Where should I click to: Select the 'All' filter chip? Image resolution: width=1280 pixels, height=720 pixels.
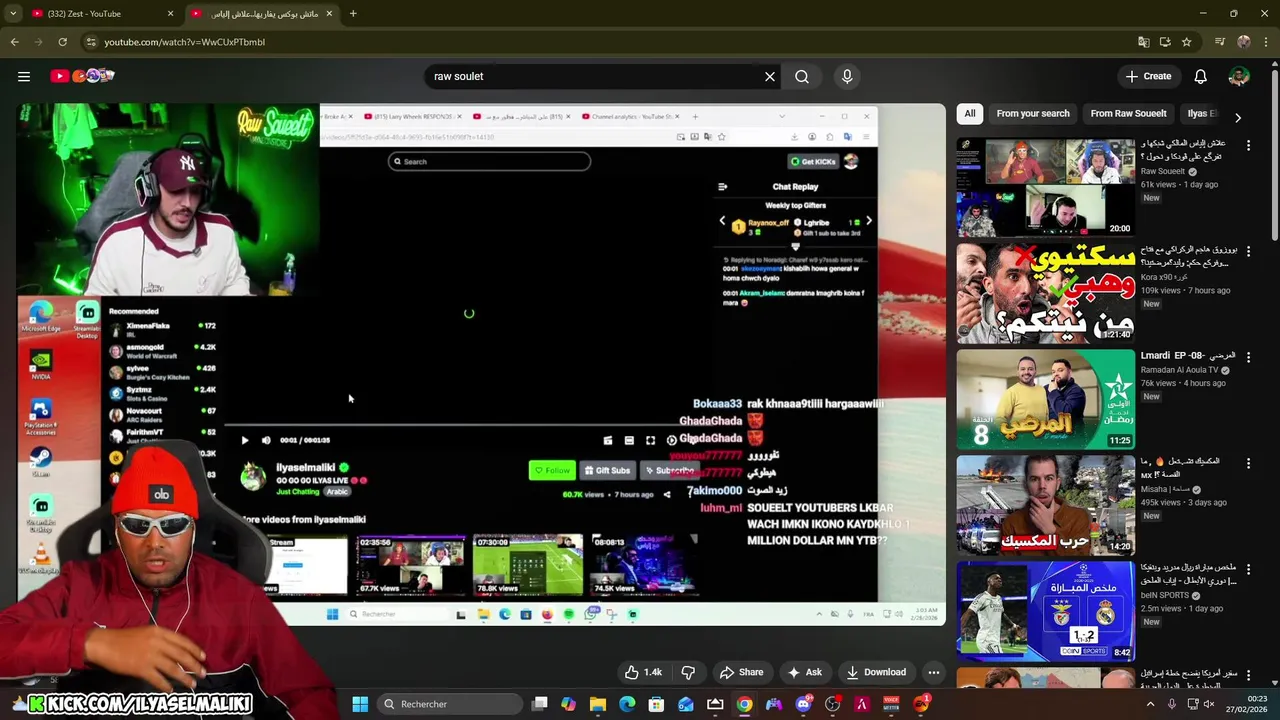(969, 113)
